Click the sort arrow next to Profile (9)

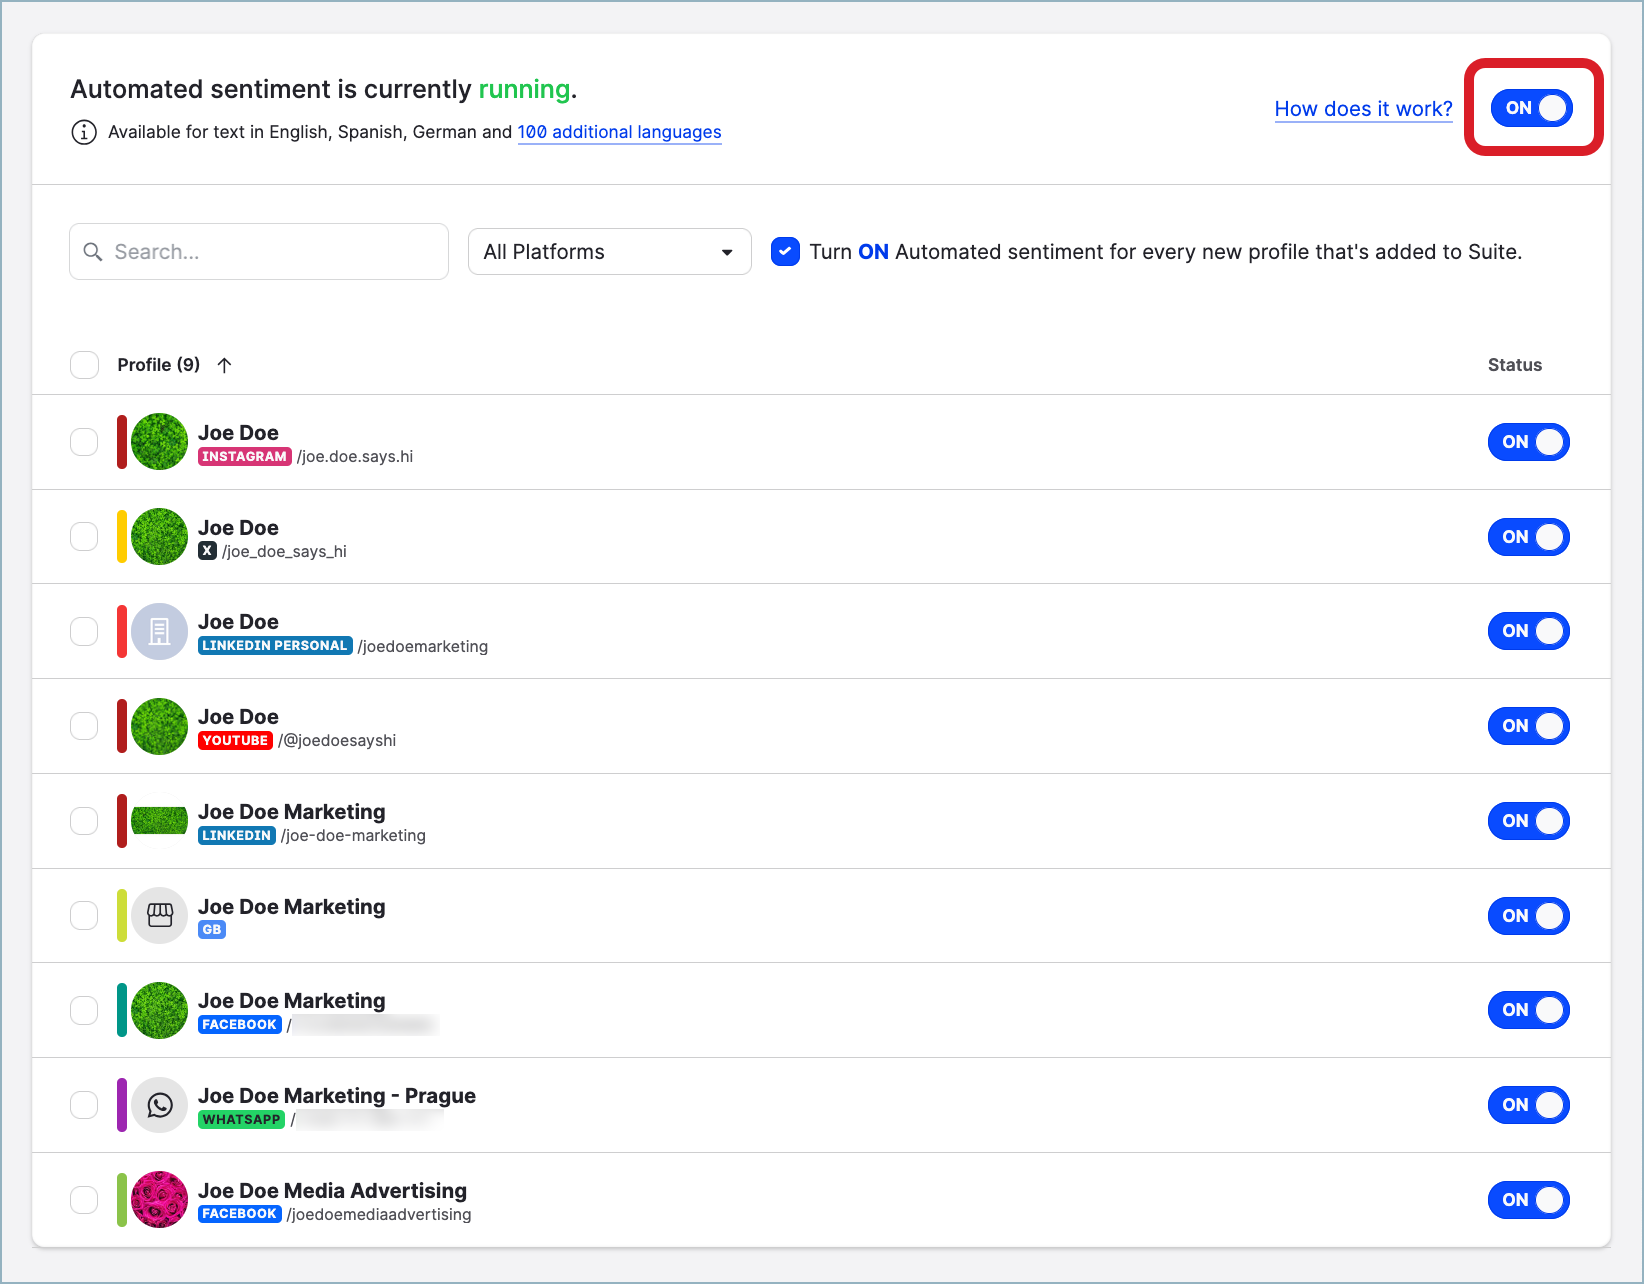point(224,365)
